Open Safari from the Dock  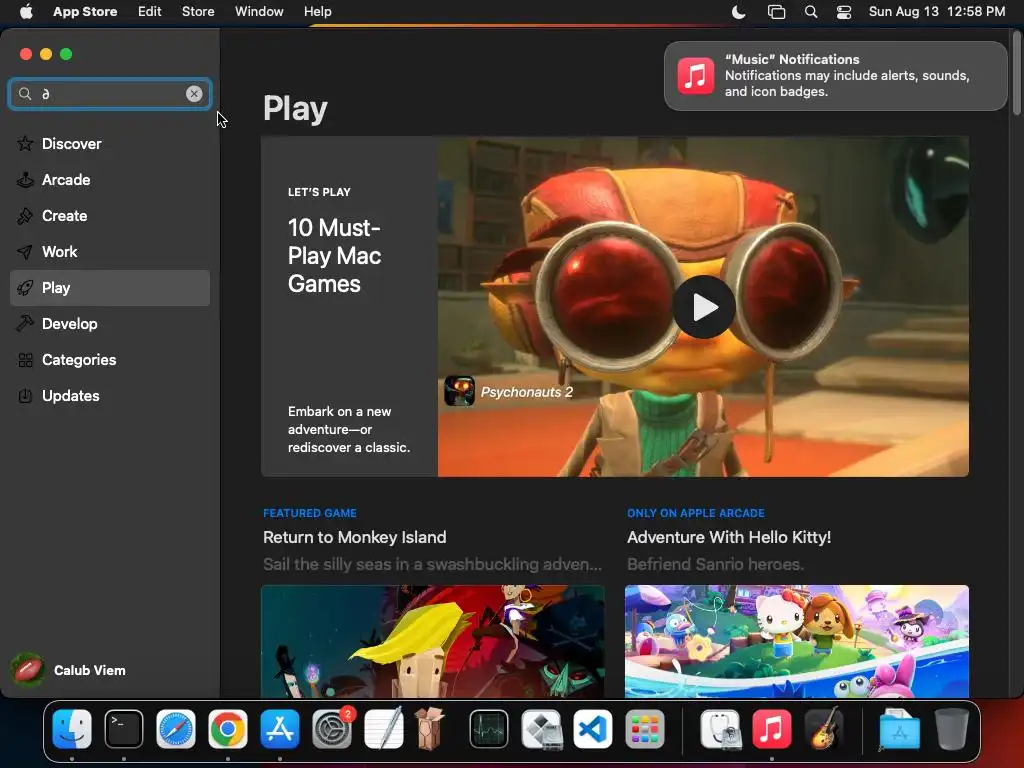[x=176, y=729]
